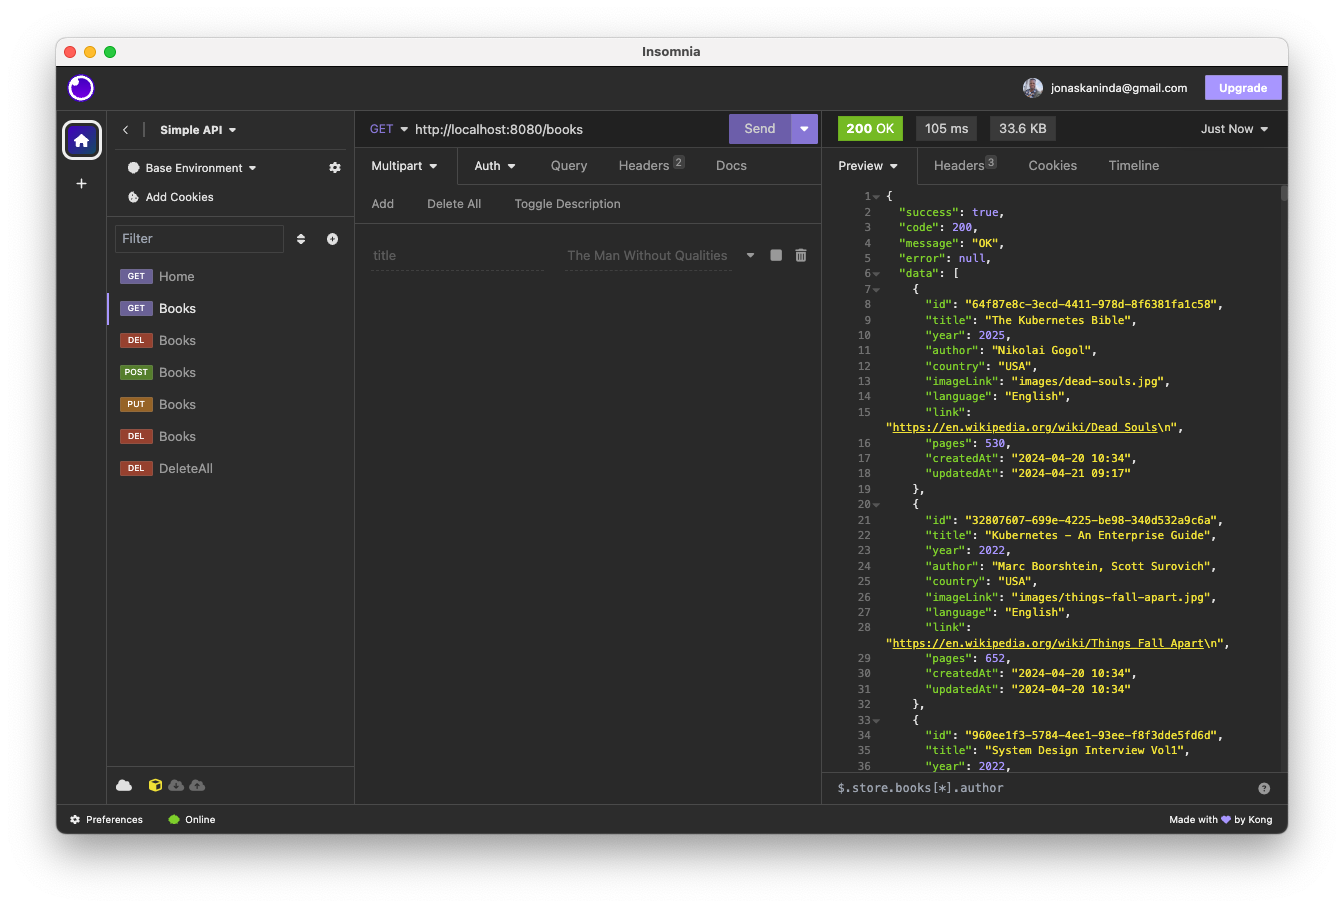Switch to the response Headers tab

[965, 165]
